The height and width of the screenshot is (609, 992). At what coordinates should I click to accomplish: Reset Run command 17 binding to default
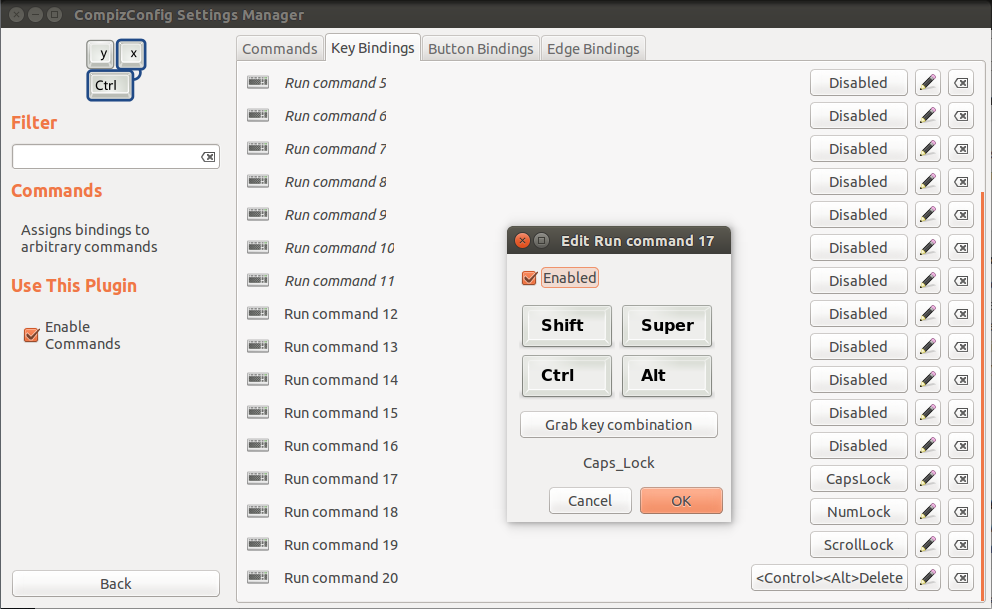(961, 479)
